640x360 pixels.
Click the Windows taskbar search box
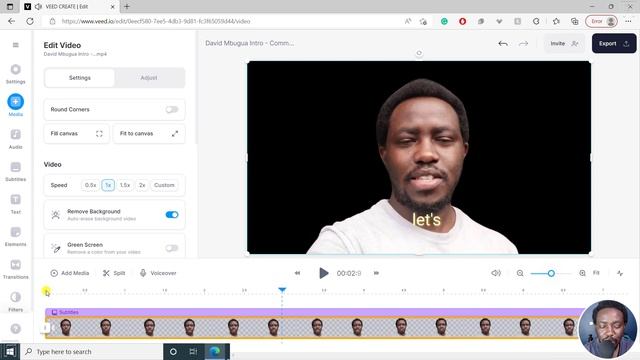pyautogui.click(x=91, y=351)
